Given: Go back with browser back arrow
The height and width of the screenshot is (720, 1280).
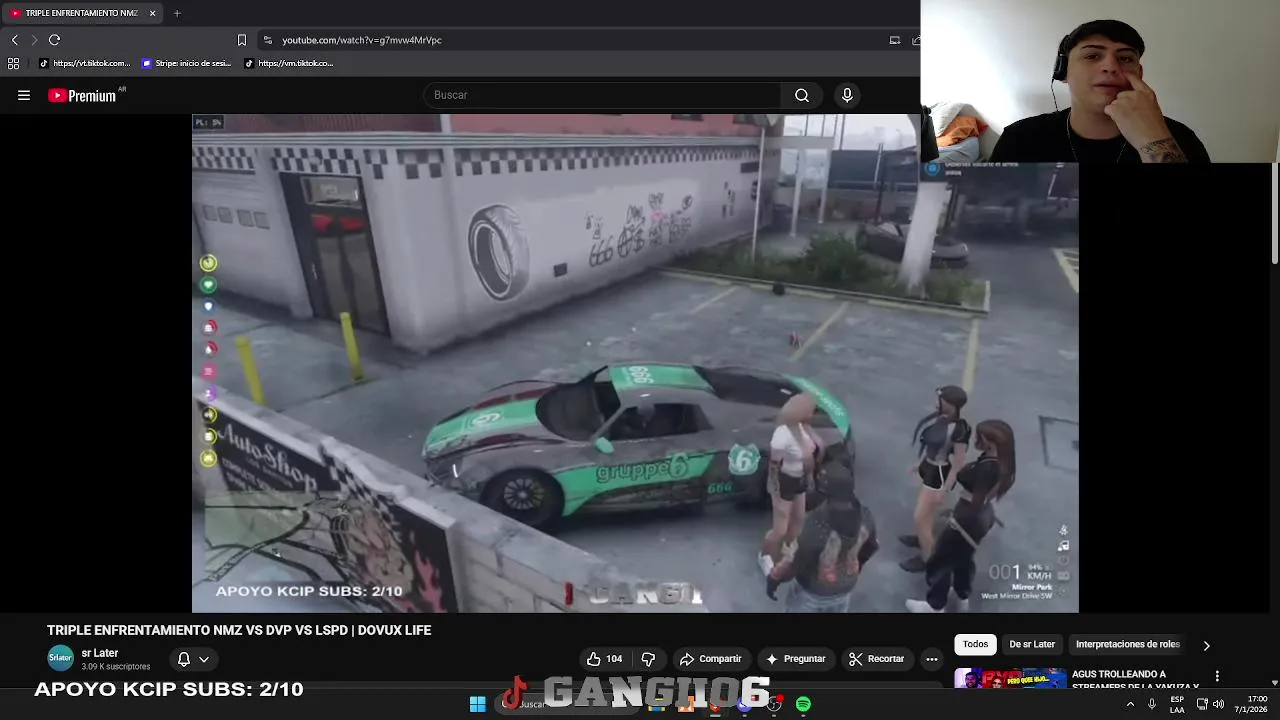Looking at the screenshot, I should (x=15, y=40).
